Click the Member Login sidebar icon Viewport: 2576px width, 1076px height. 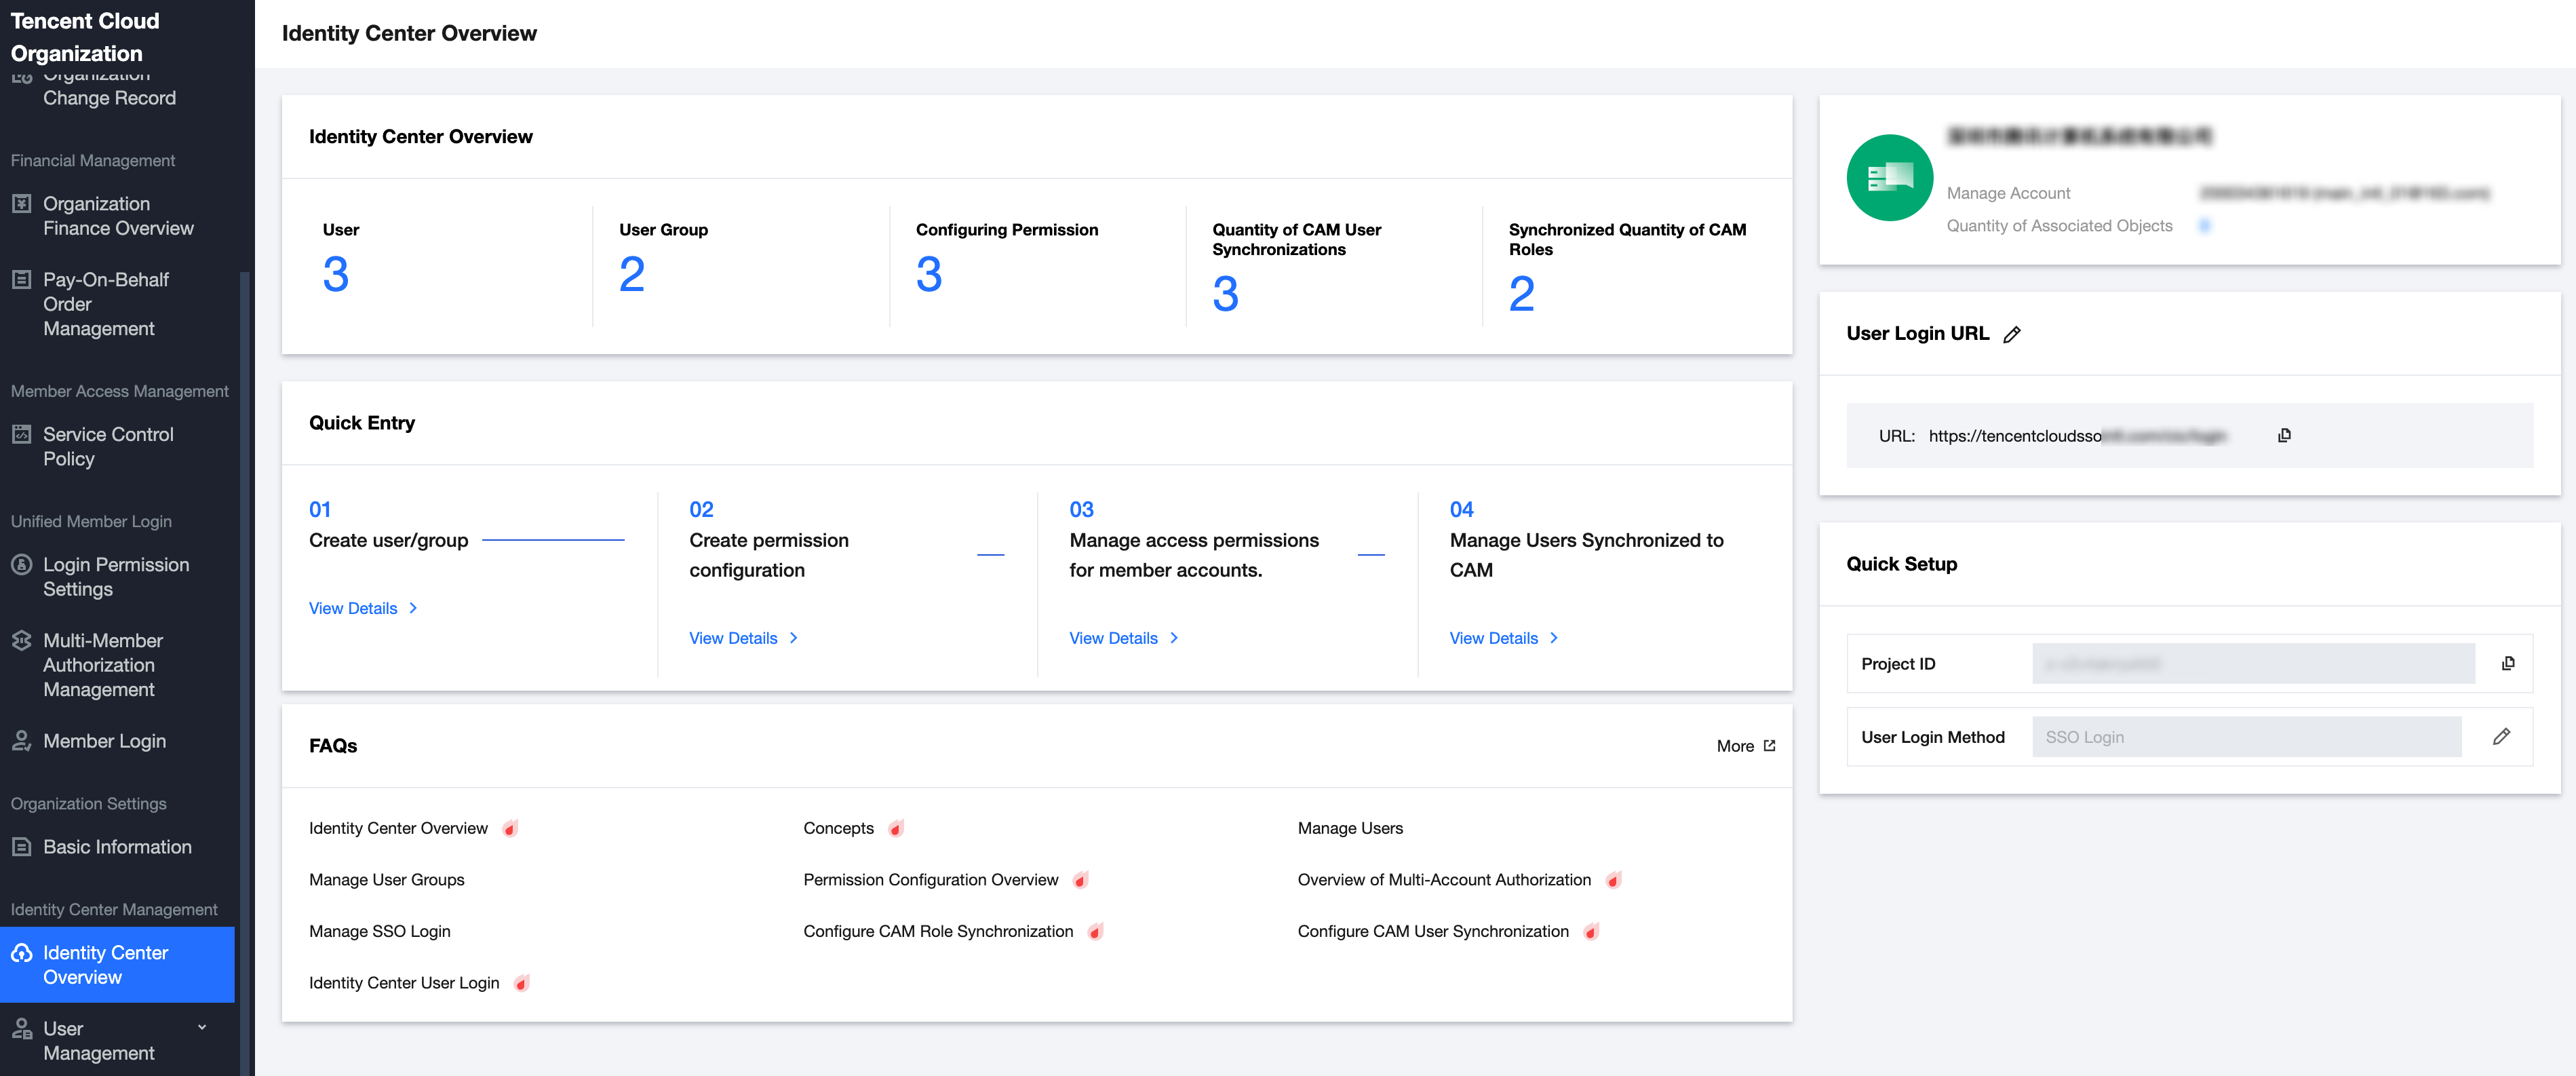click(x=22, y=741)
